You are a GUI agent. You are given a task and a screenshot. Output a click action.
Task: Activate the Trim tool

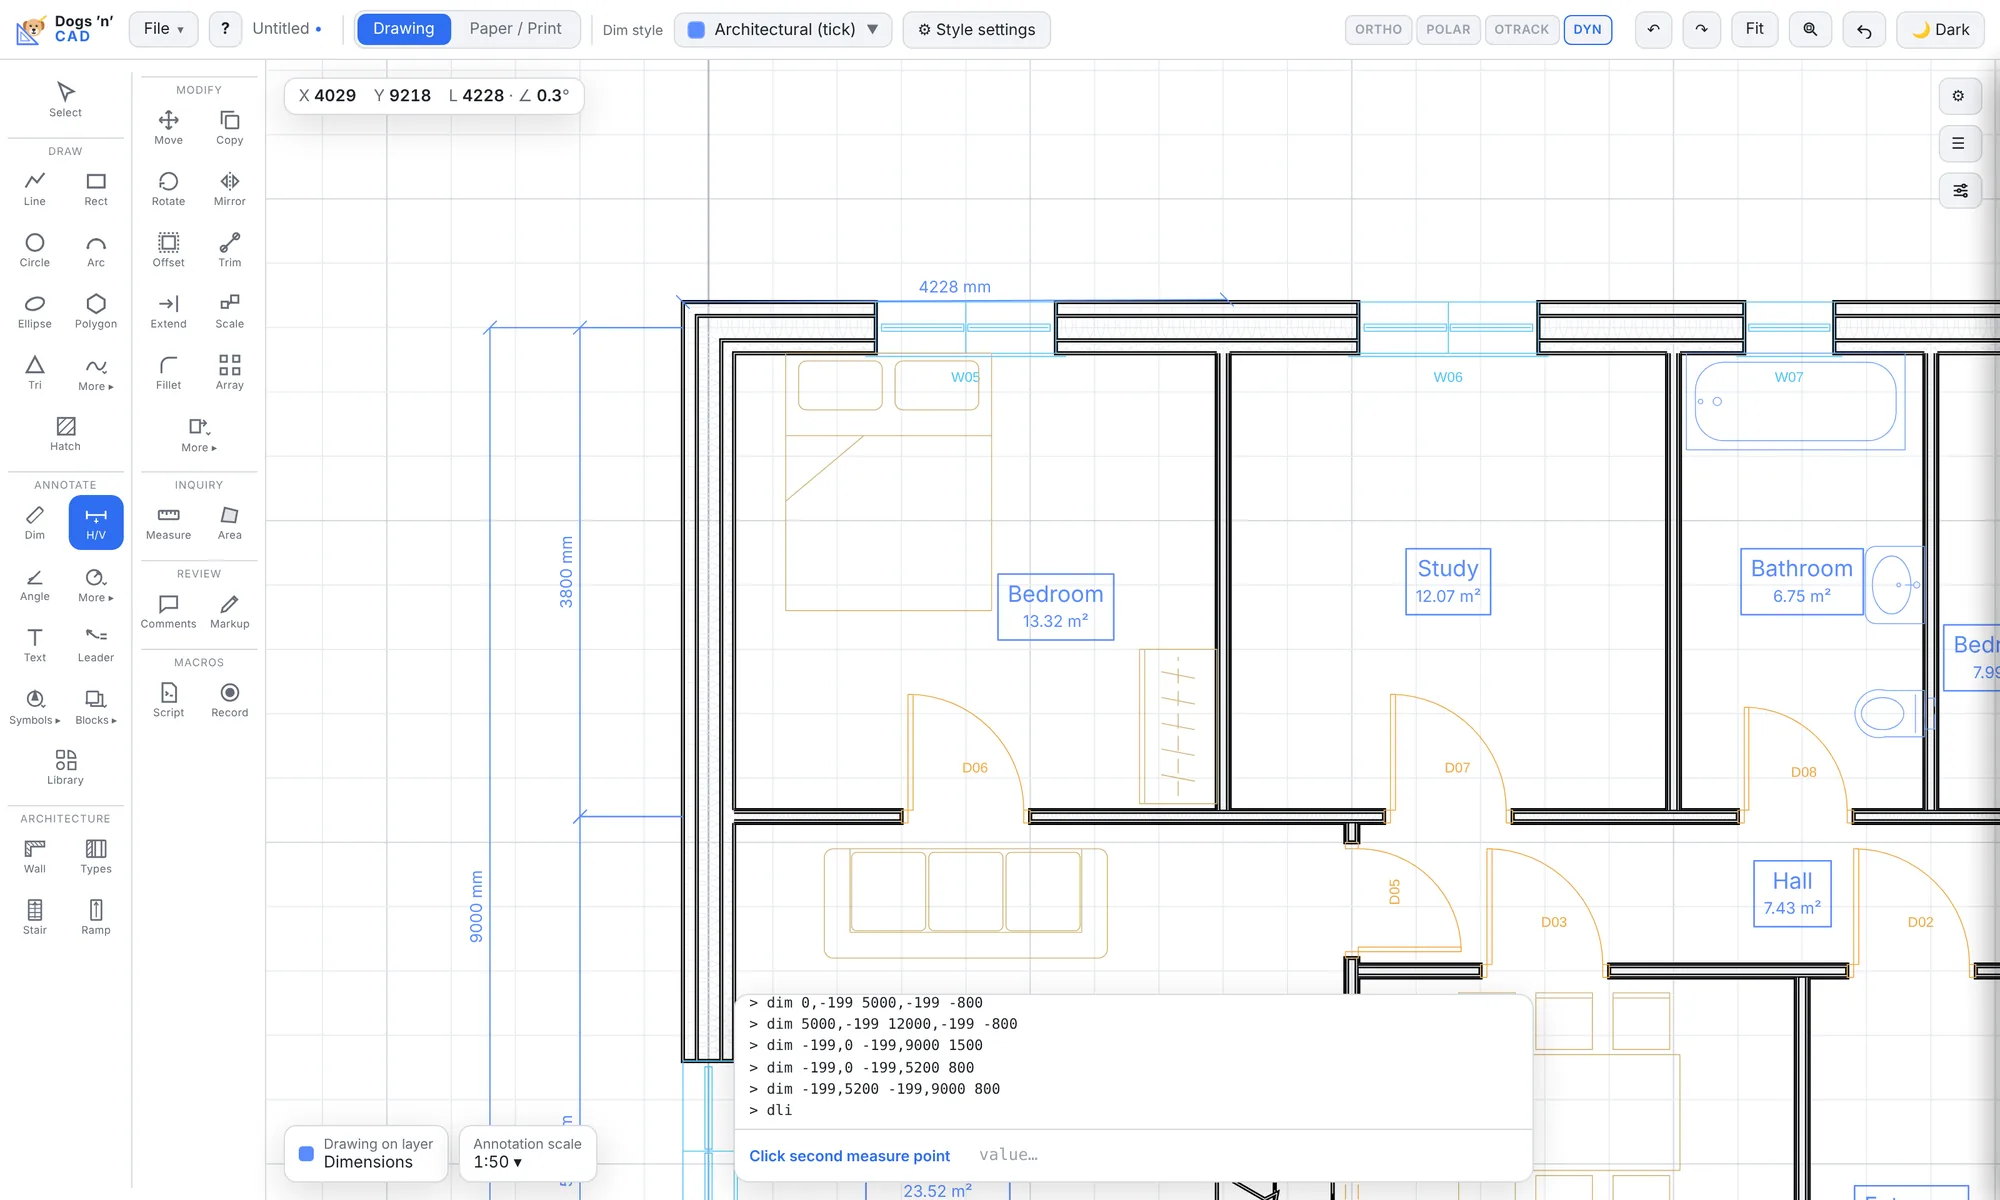[x=229, y=250]
